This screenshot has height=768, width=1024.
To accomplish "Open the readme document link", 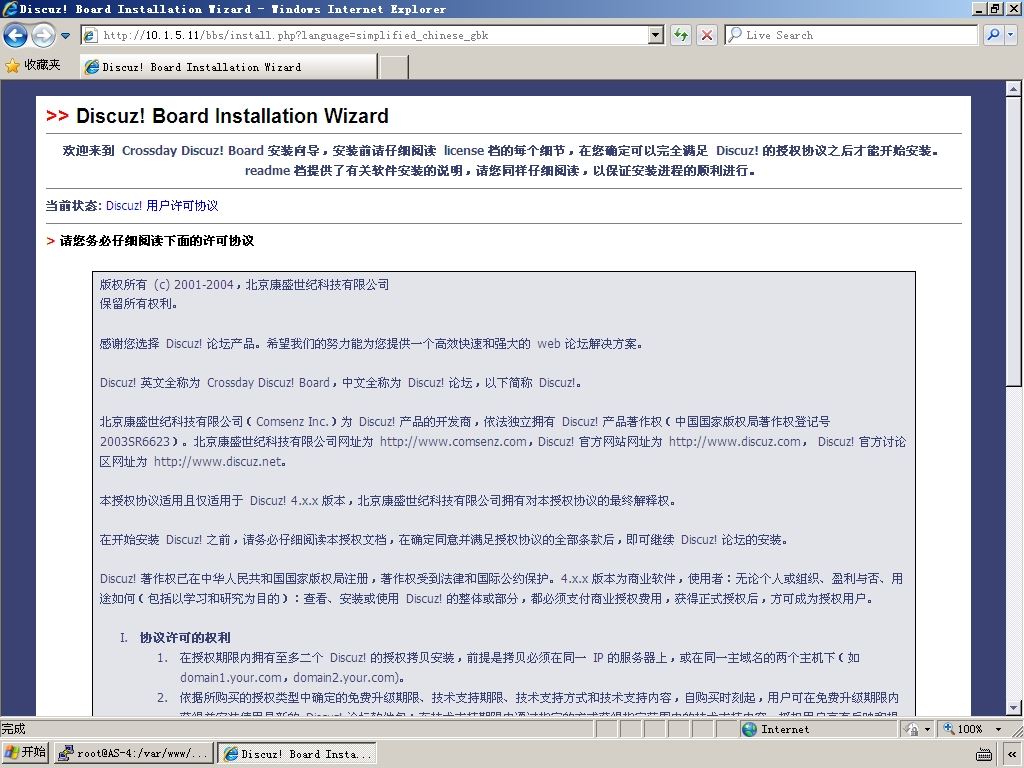I will point(267,171).
